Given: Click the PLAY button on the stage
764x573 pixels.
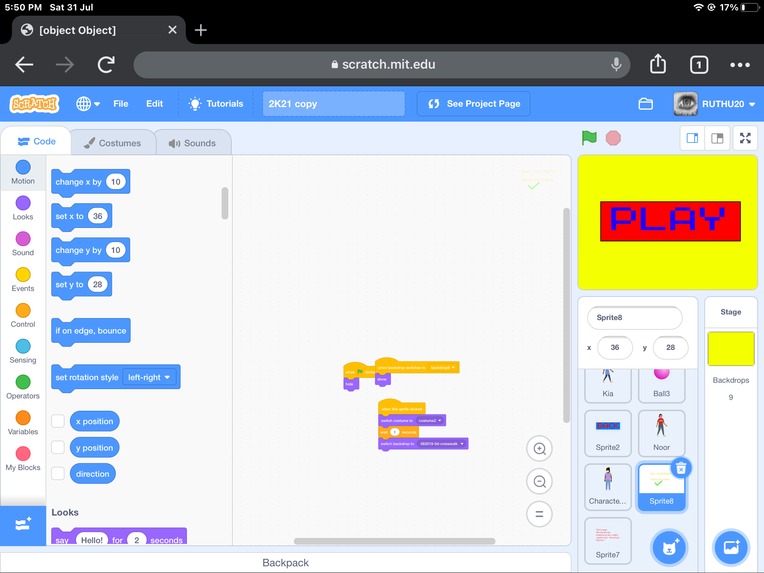Looking at the screenshot, I should [x=670, y=221].
